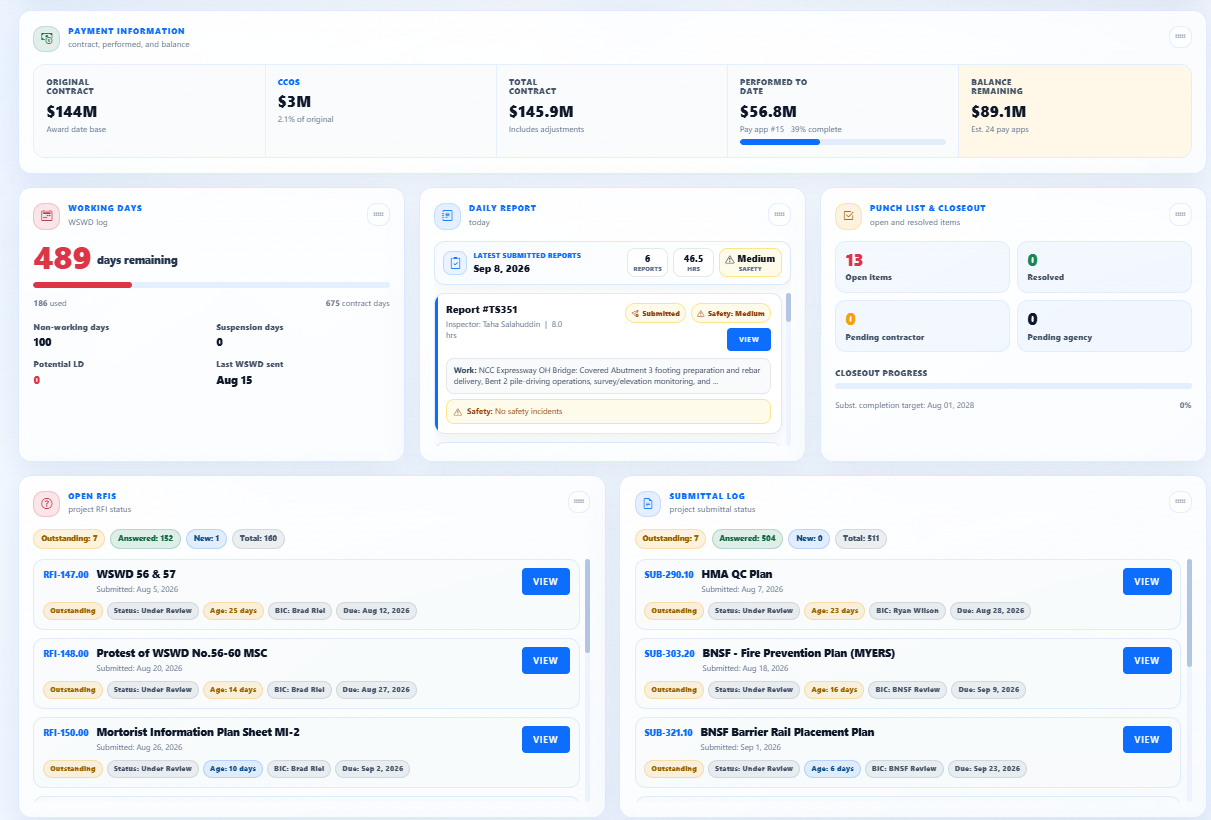View SUB-321.10 BNSF Barrier Rail Placement Plan

coord(1147,739)
